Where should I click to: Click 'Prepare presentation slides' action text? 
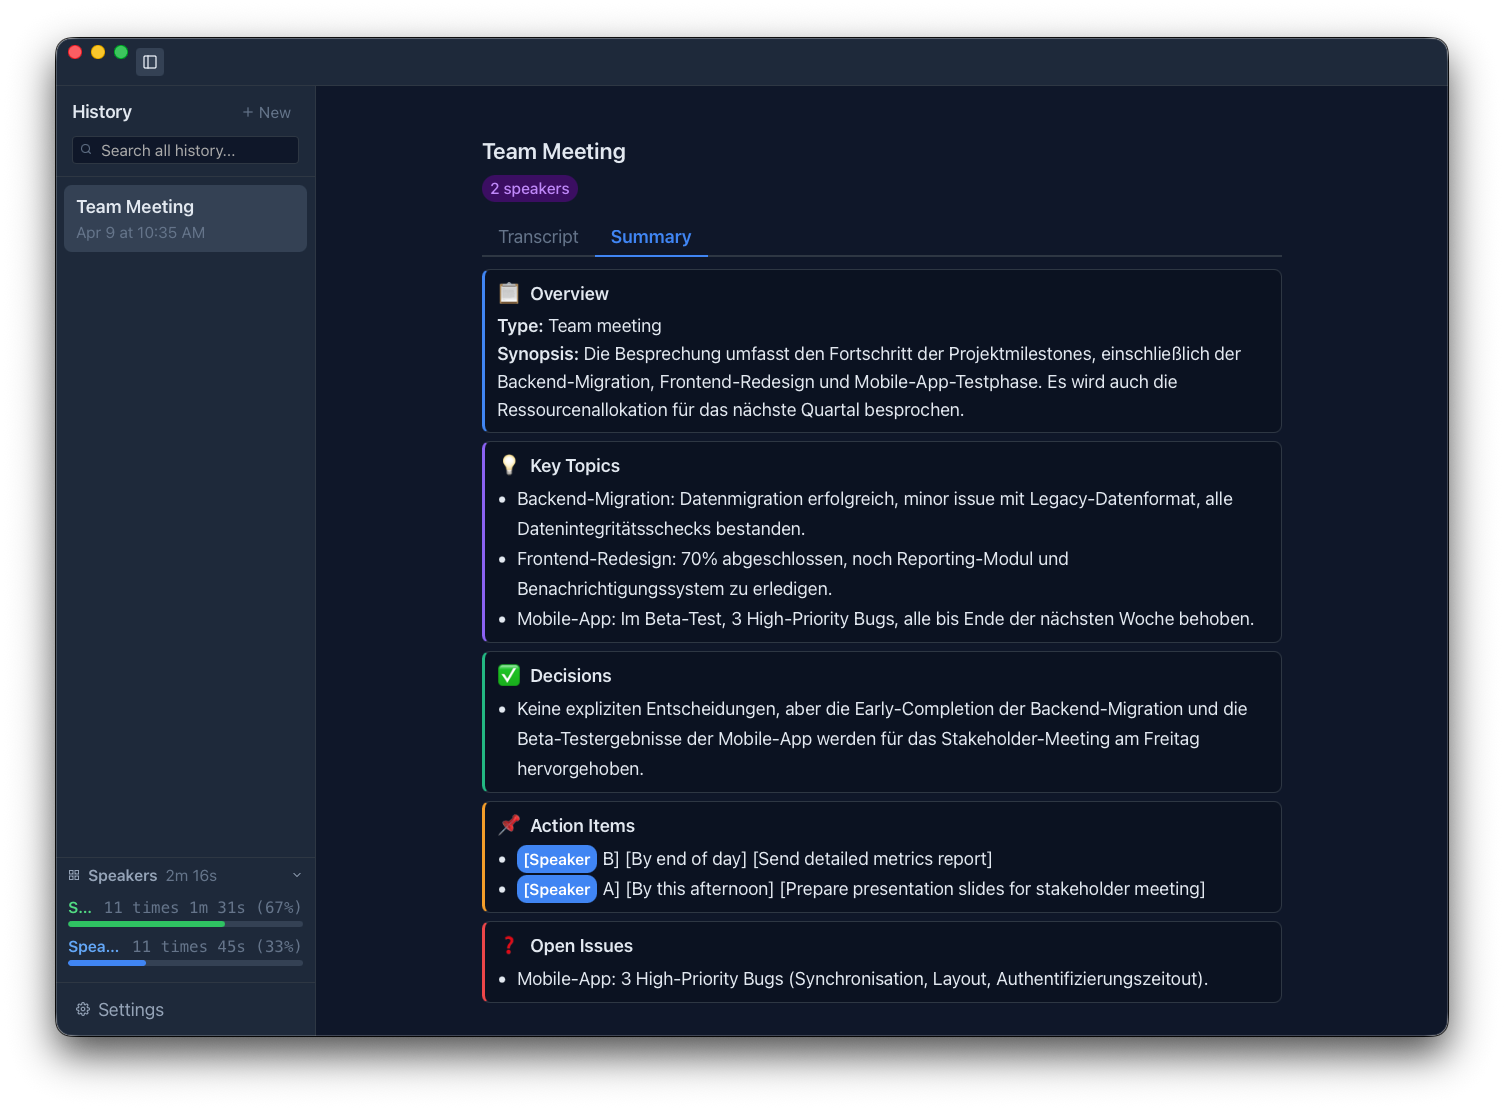[x=992, y=889]
